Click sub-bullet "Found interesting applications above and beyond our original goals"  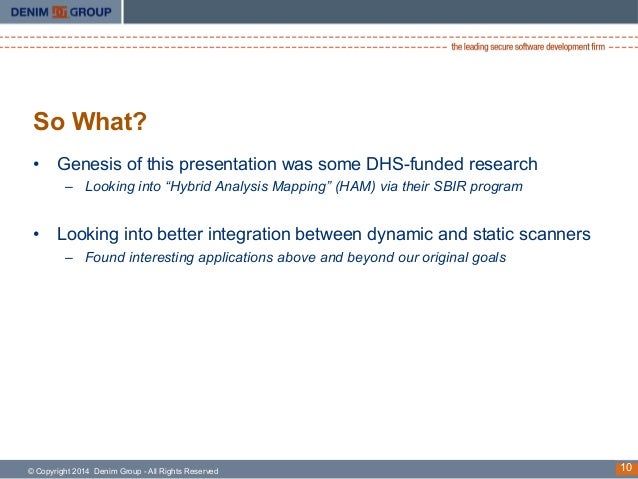tap(295, 257)
